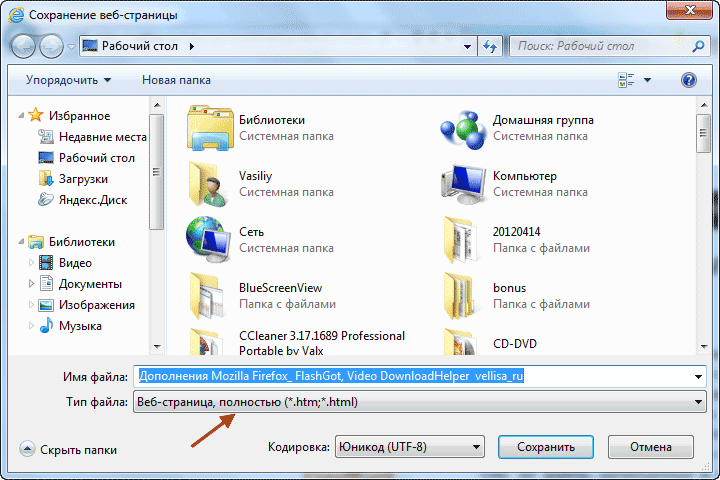Click the file list scrollbar thumb
Image resolution: width=720 pixels, height=480 pixels.
[703, 133]
